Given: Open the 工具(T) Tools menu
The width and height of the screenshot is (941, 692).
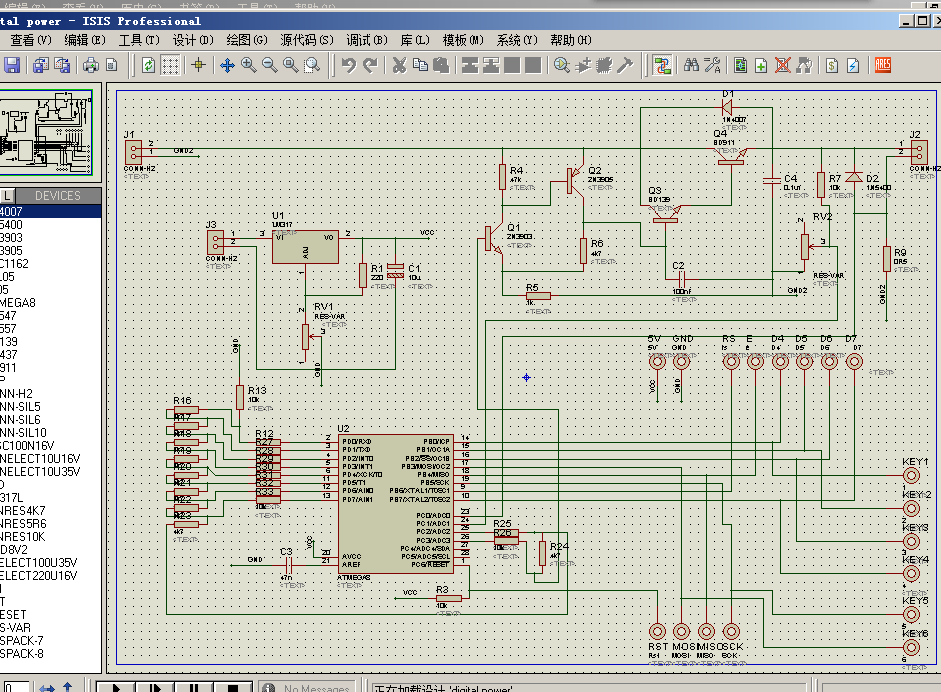Looking at the screenshot, I should tap(139, 40).
